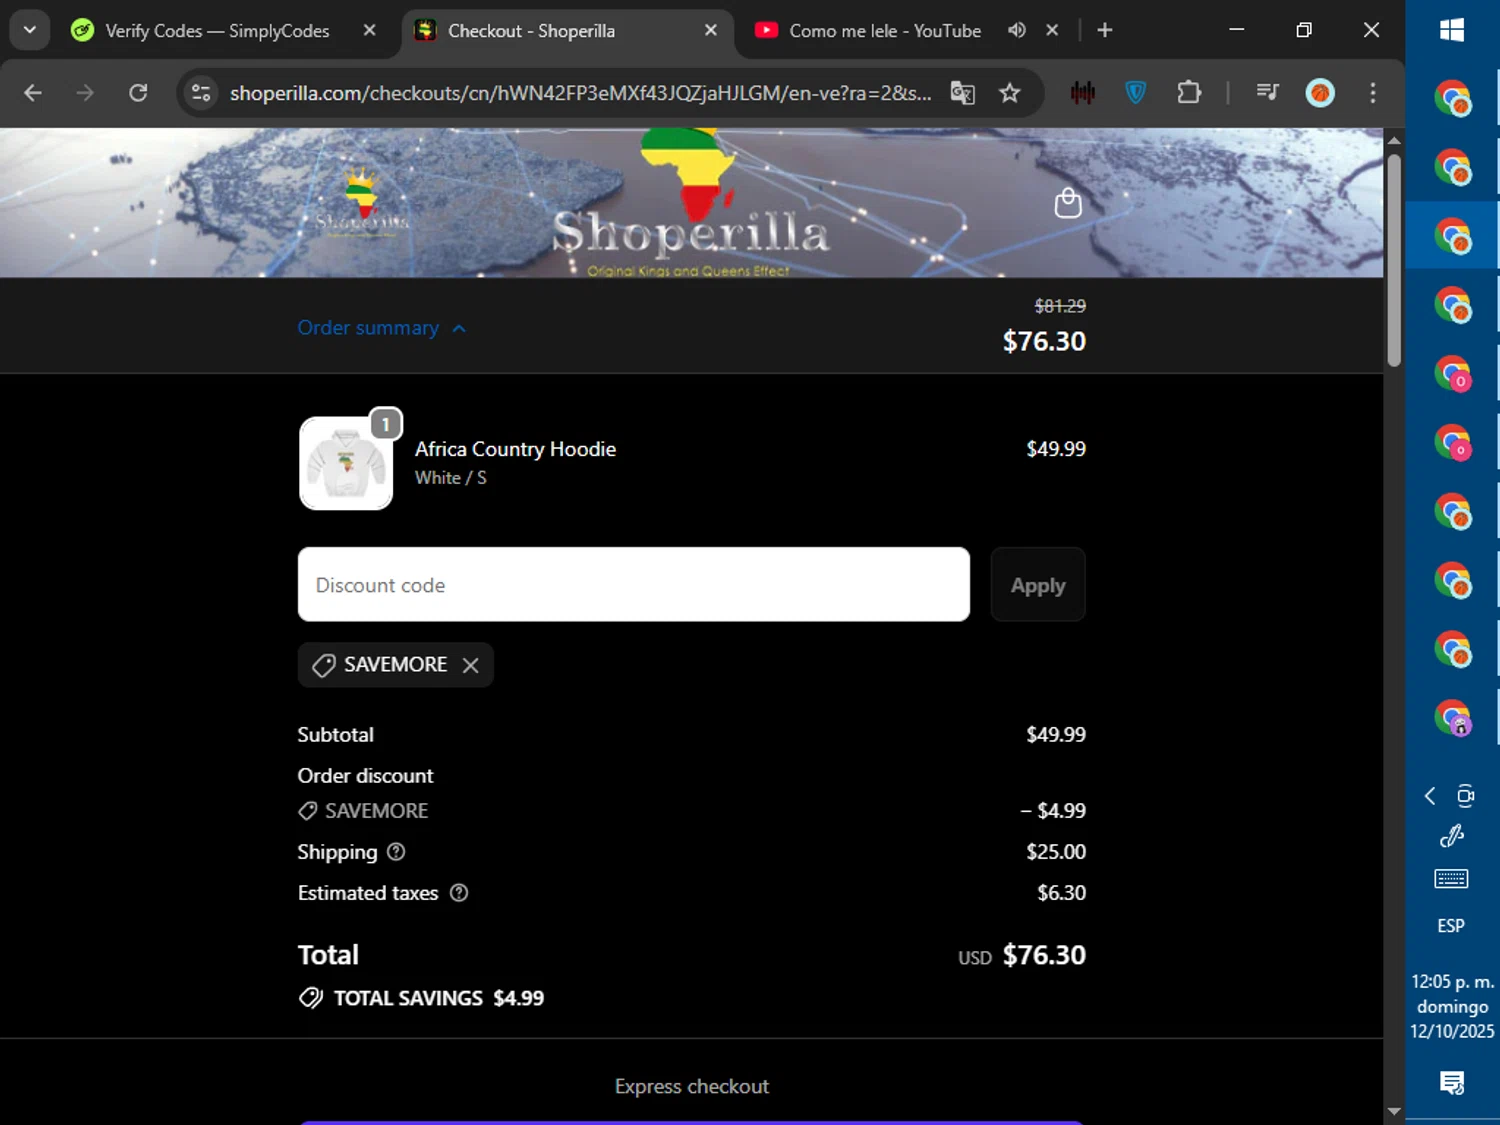Open the Extensions puzzle menu
The height and width of the screenshot is (1125, 1500).
(x=1189, y=93)
